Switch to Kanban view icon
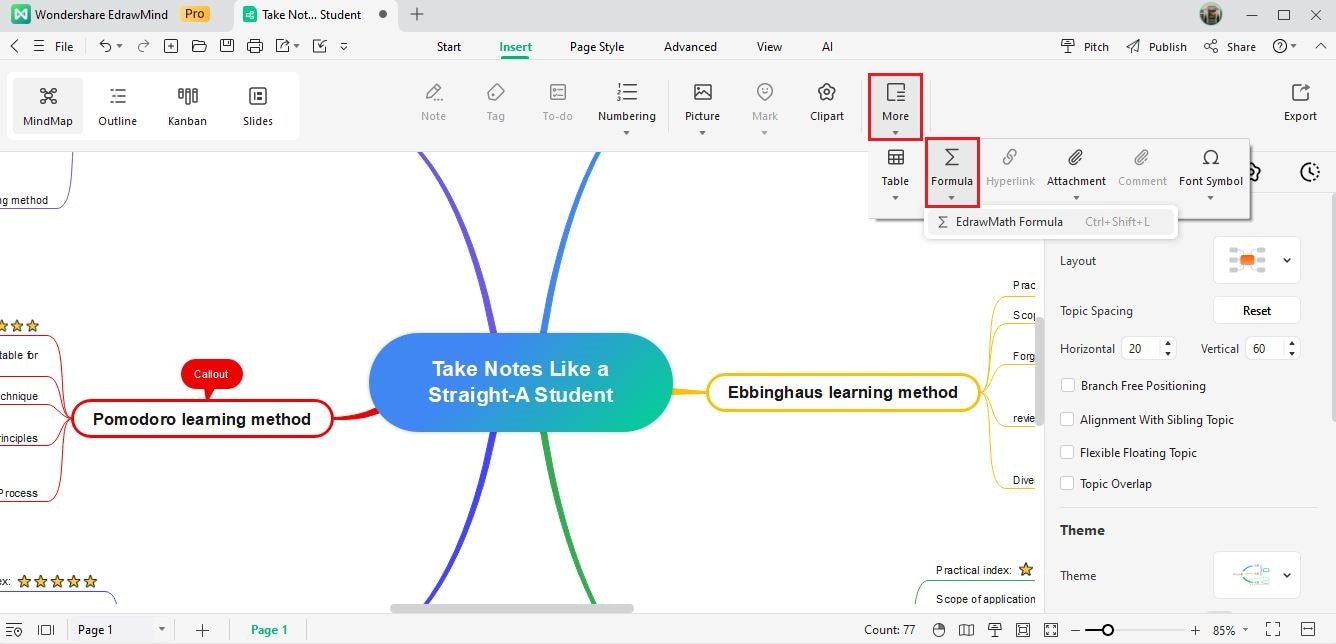This screenshot has width=1336, height=644. (187, 96)
